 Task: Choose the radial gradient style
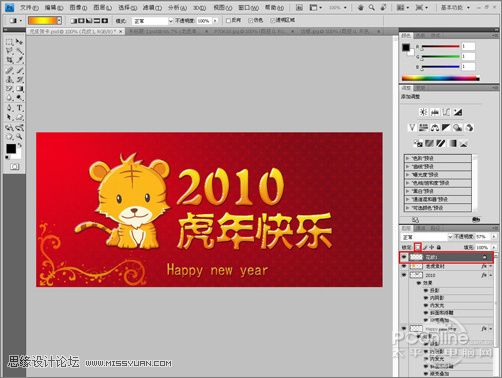click(81, 21)
